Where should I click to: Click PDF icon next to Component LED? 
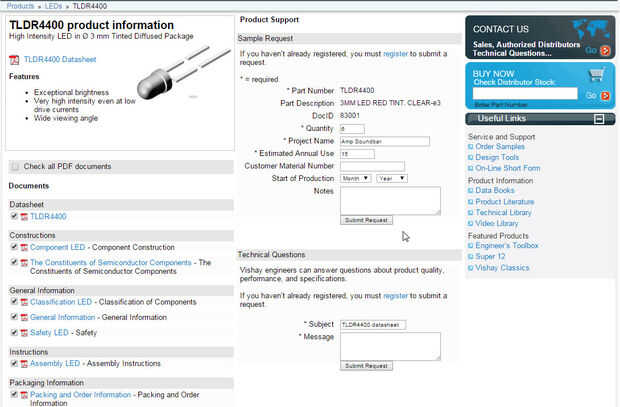(24, 247)
